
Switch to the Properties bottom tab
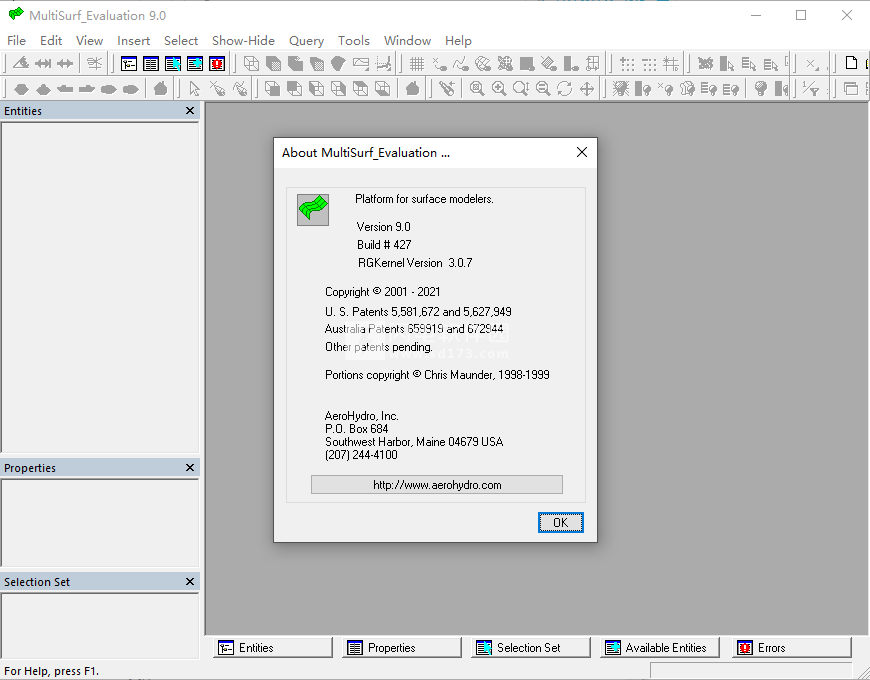(402, 647)
